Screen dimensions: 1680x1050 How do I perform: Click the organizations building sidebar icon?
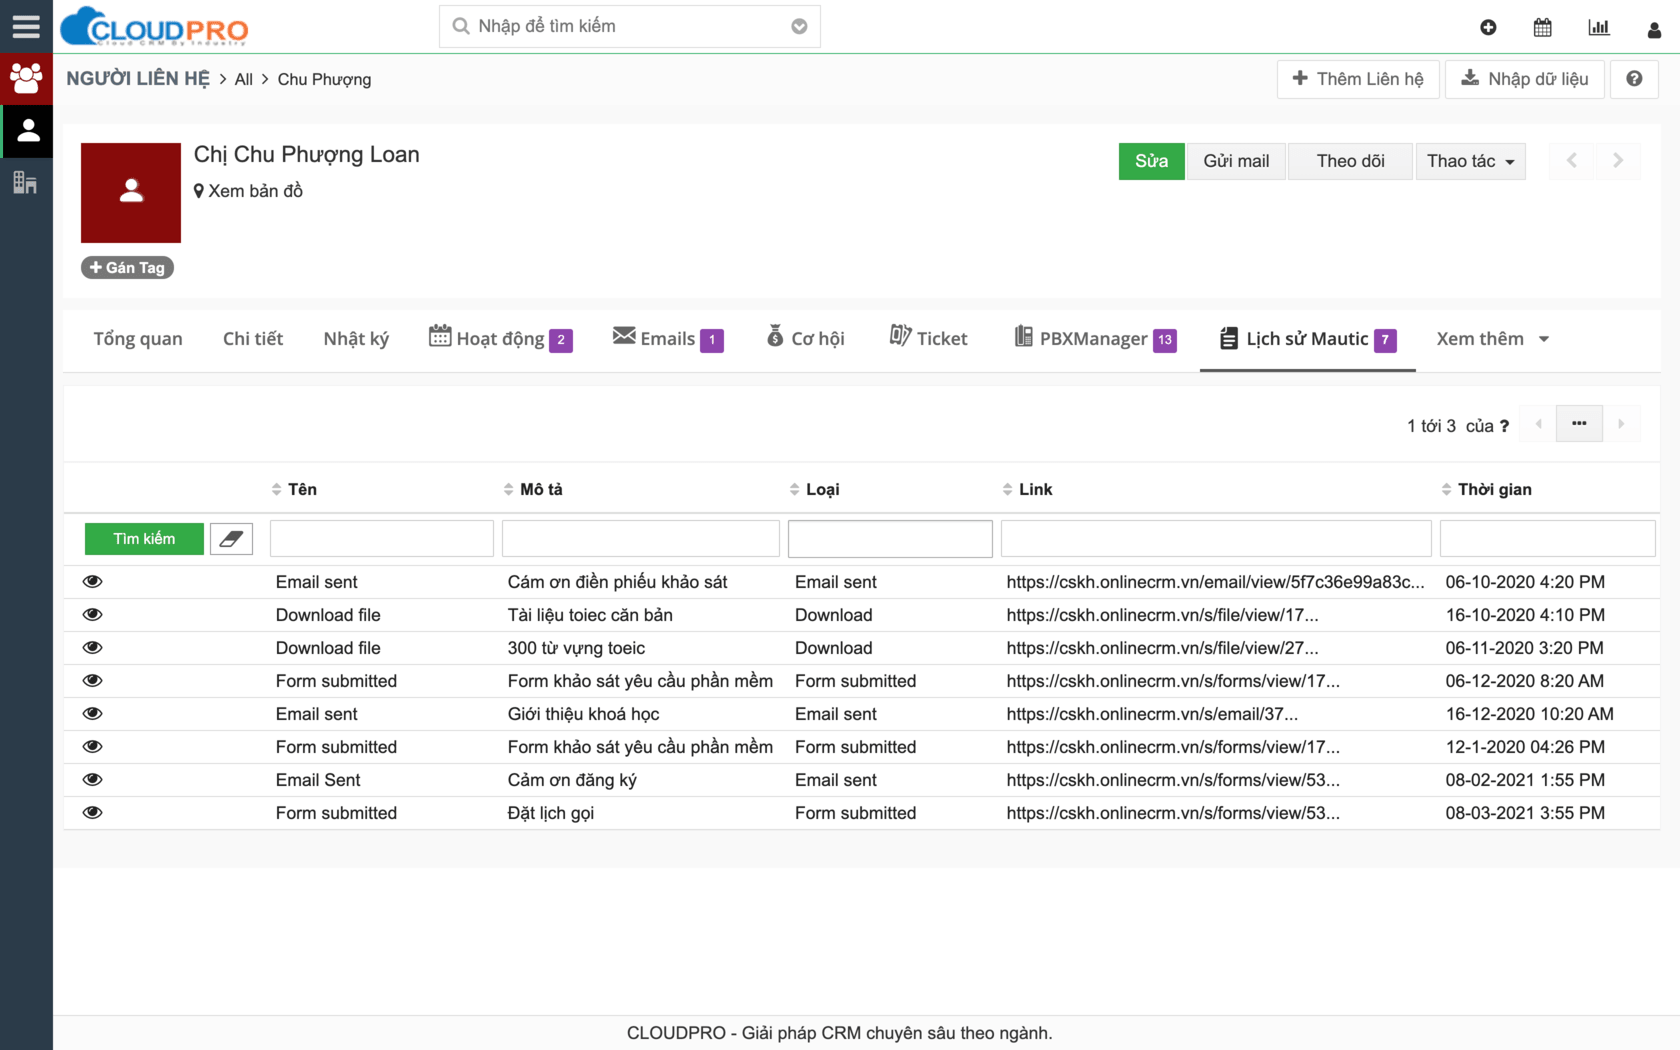(26, 183)
